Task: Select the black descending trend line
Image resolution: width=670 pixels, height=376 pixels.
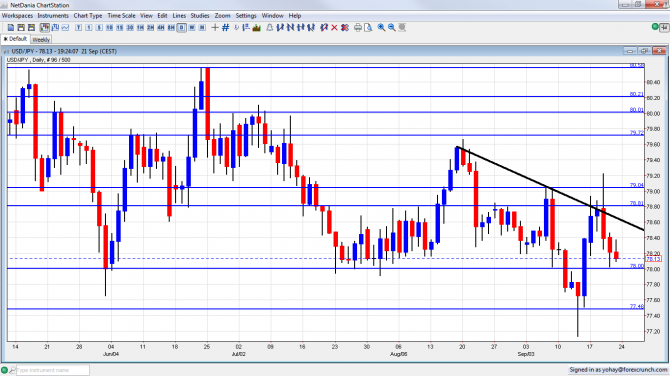Action: click(550, 188)
